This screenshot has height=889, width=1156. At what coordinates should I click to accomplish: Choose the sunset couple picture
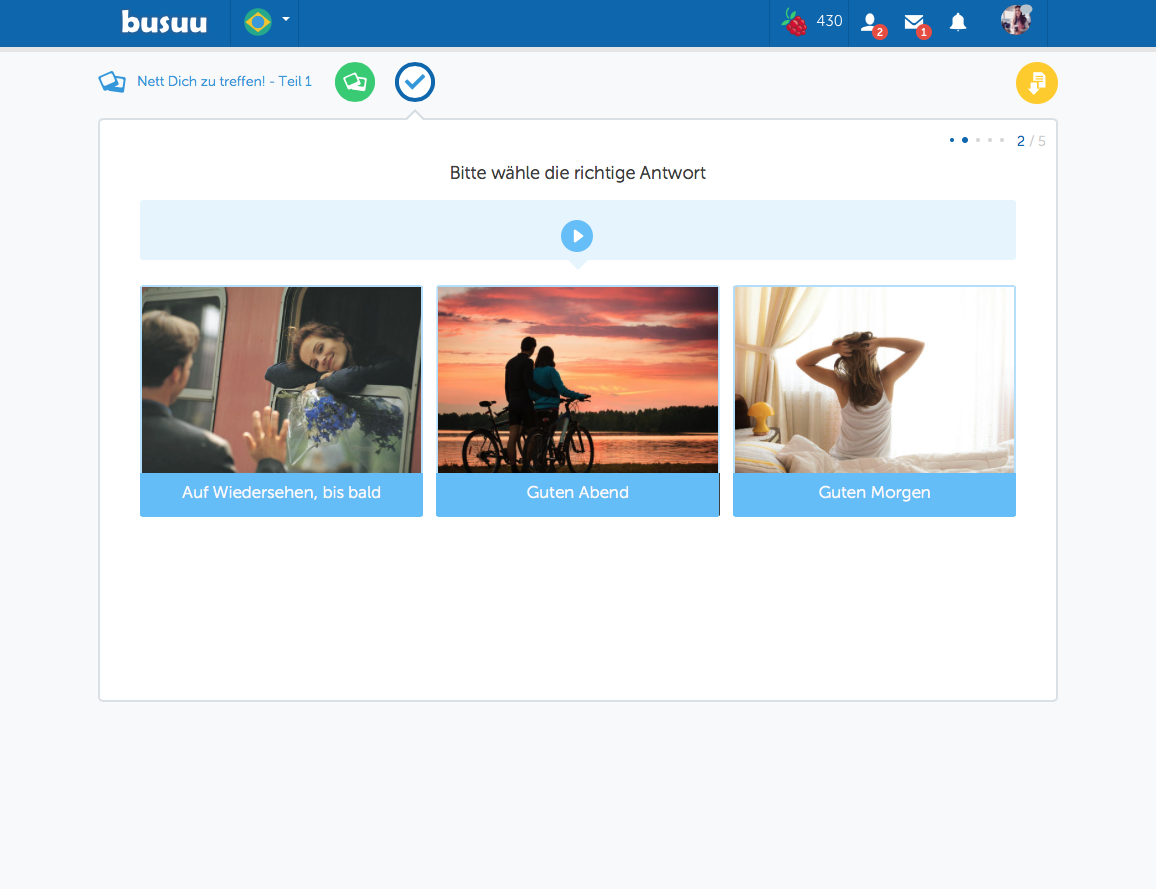click(x=578, y=380)
